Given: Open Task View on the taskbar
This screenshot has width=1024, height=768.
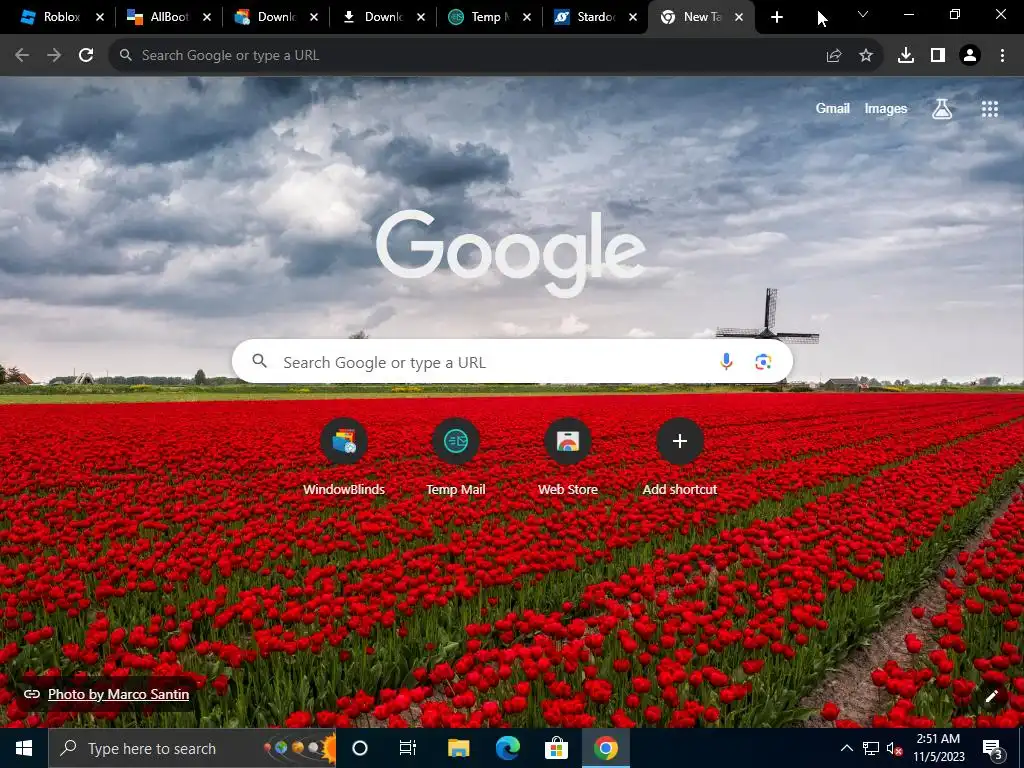Looking at the screenshot, I should pos(408,748).
